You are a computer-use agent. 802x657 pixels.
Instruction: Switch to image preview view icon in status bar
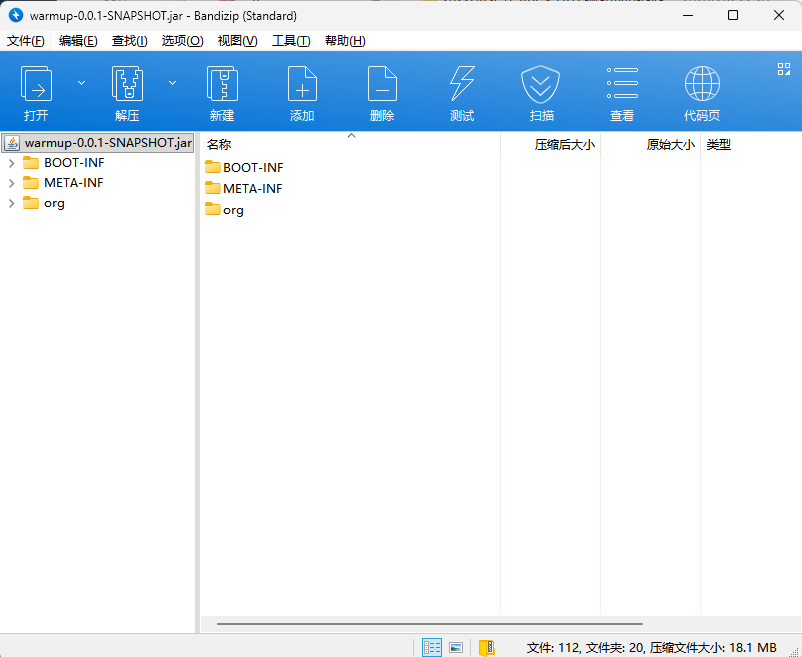[456, 647]
